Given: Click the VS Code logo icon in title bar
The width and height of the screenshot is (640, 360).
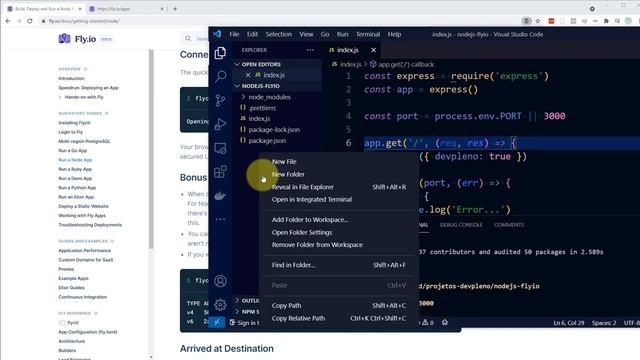Looking at the screenshot, I should coord(217,34).
